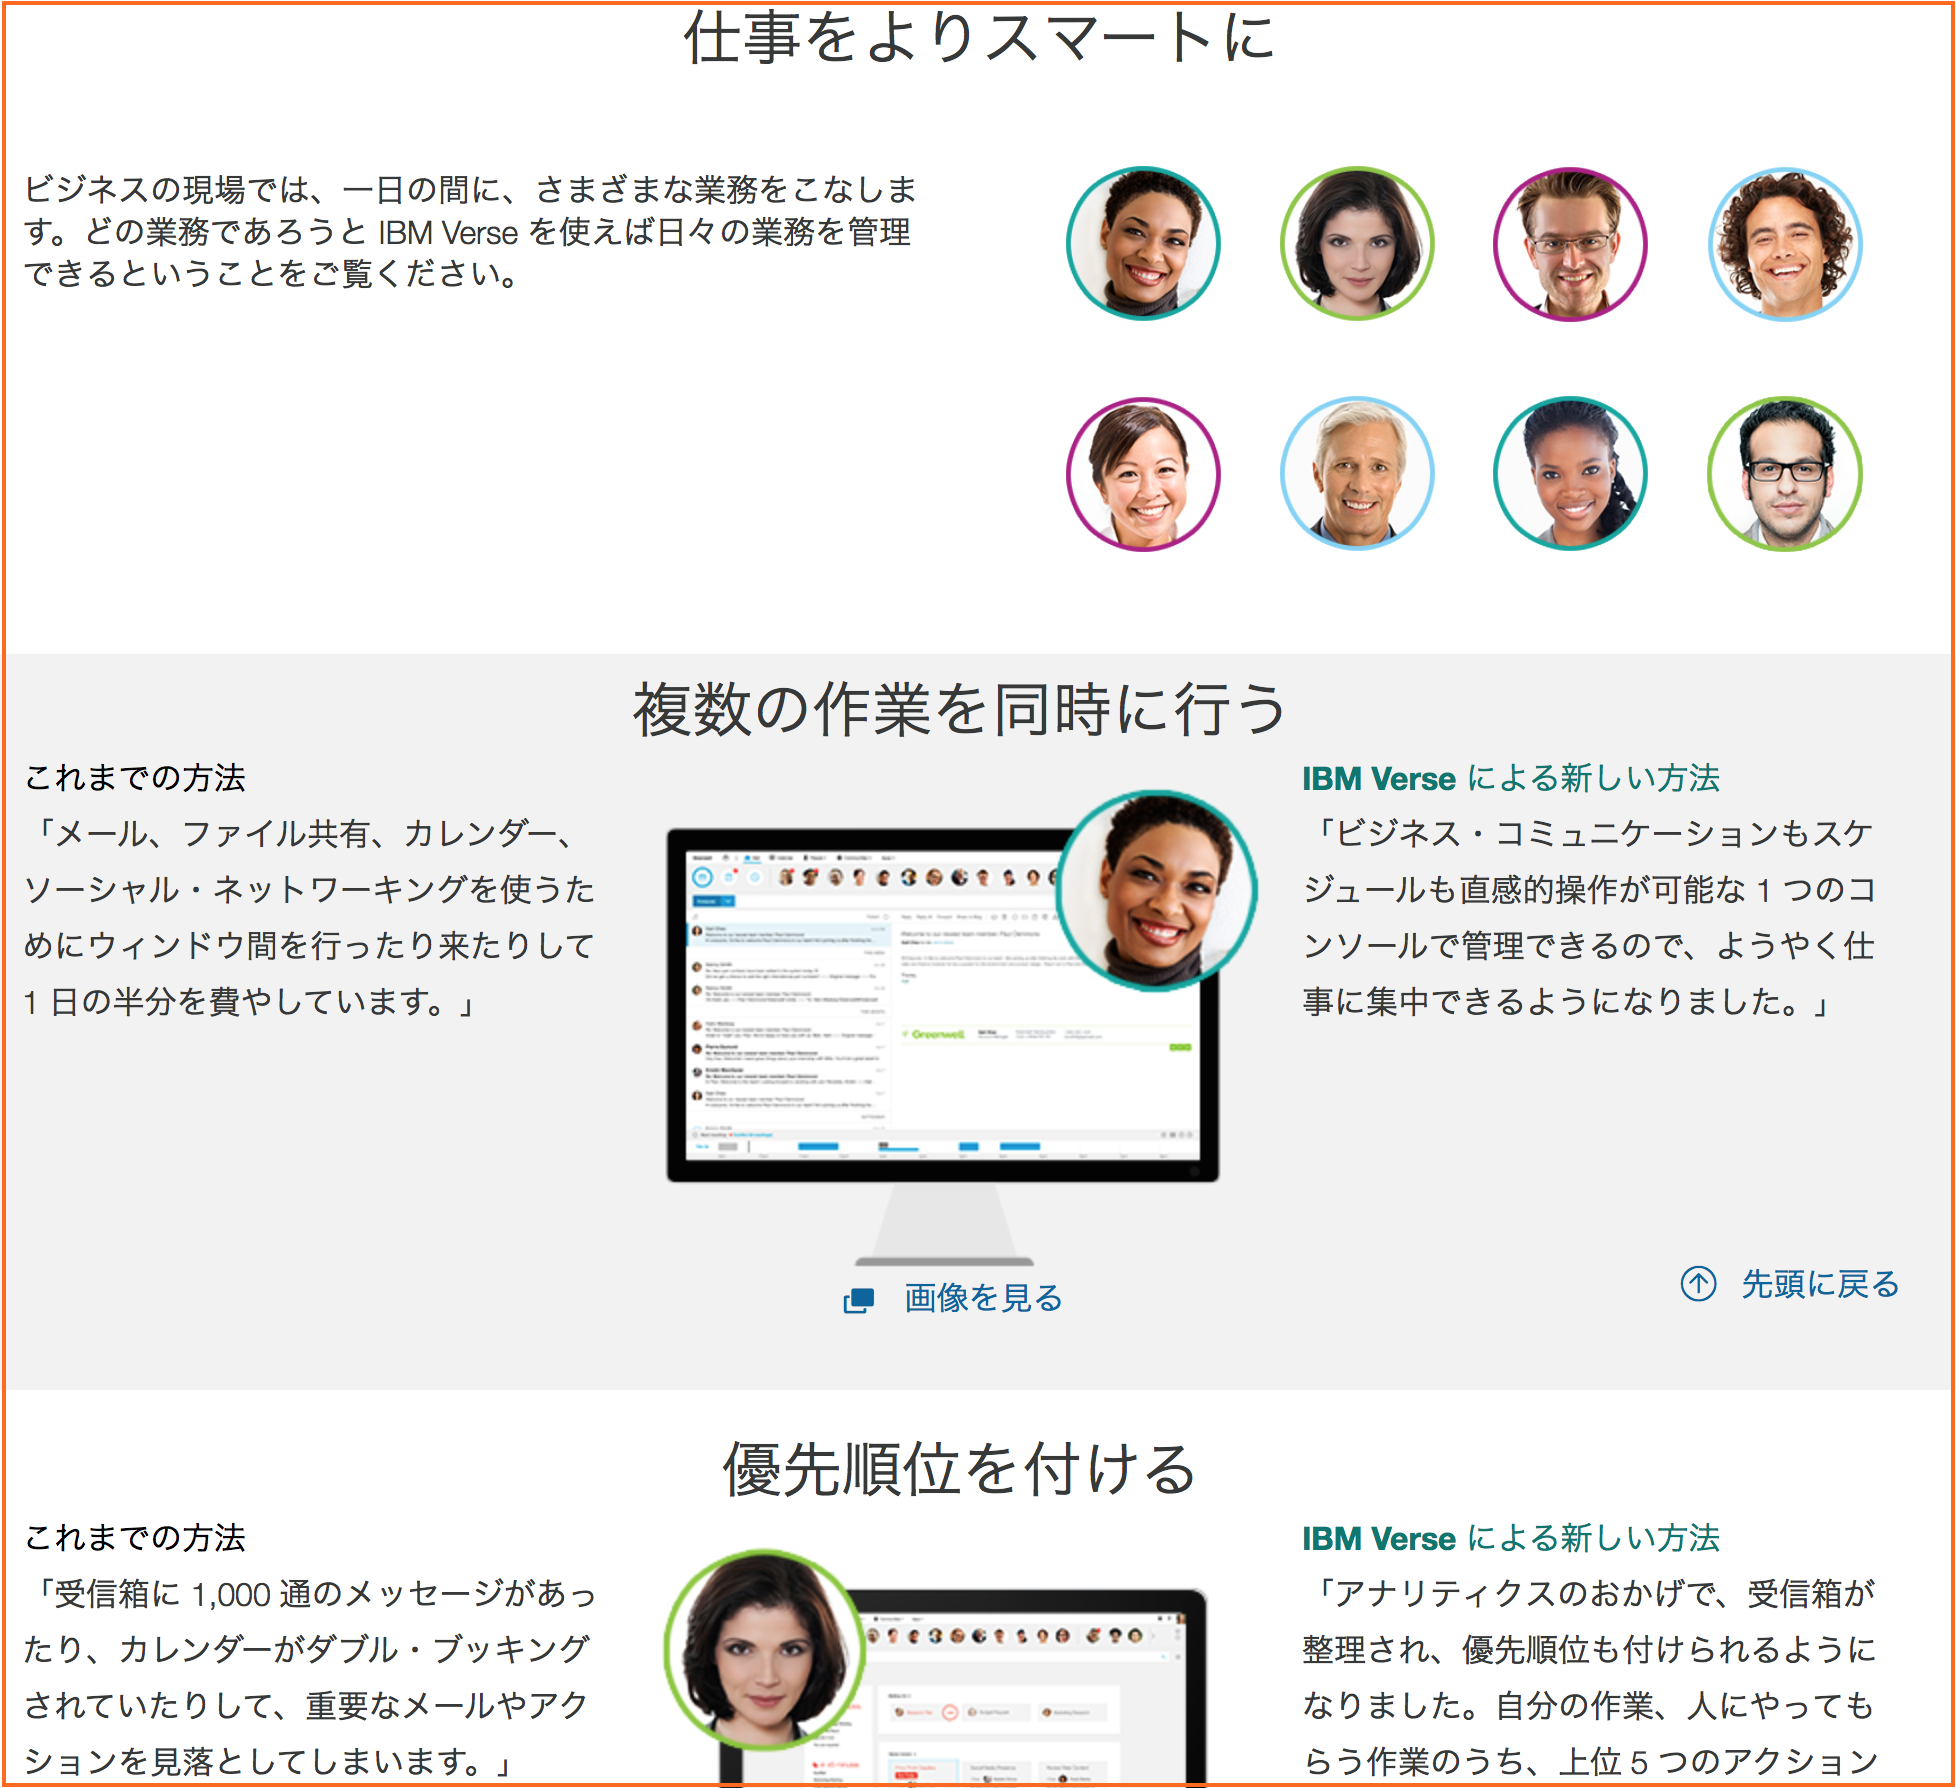Screen dimensions: 1956x1788
Task: Click the 仕事をよりスマートに heading
Action: tap(979, 38)
